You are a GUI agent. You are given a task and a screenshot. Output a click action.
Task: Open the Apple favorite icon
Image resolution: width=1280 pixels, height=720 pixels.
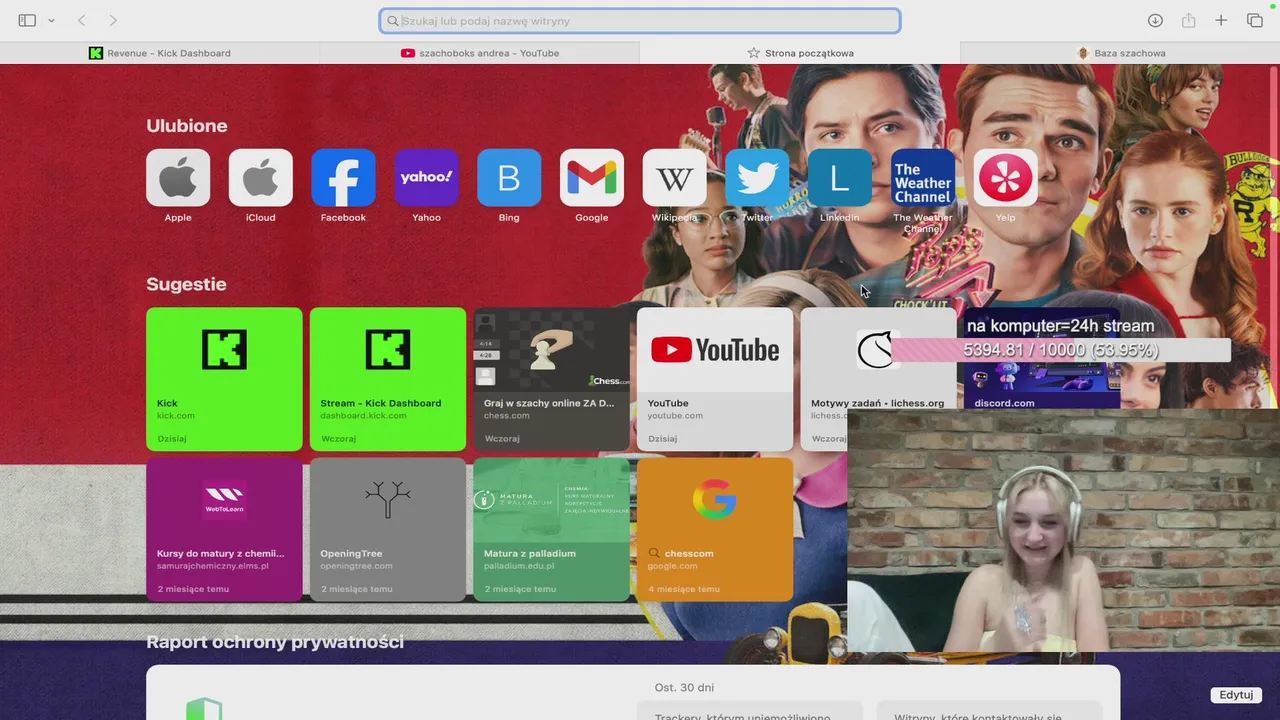pyautogui.click(x=178, y=178)
